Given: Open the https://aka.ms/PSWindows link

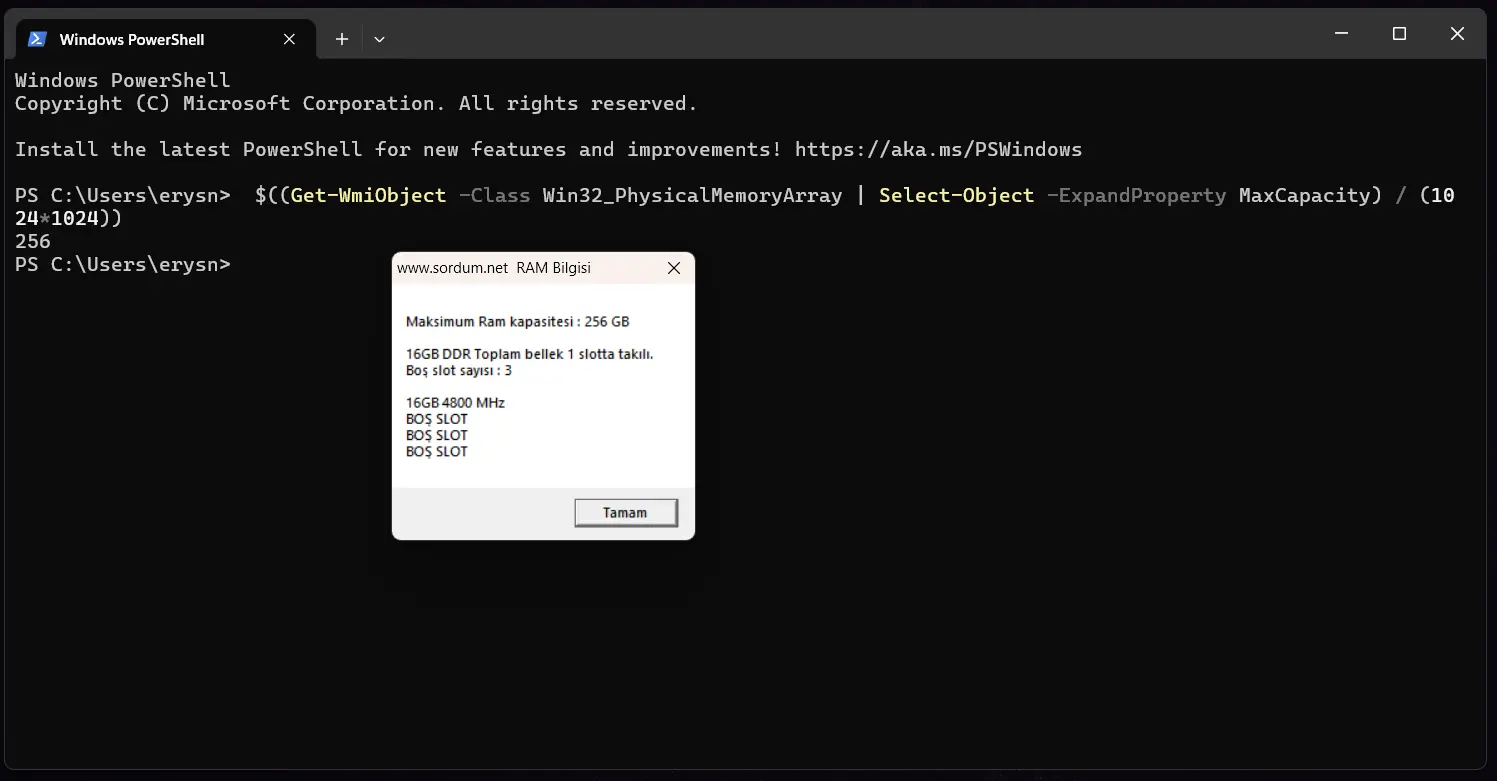Looking at the screenshot, I should click(x=938, y=150).
